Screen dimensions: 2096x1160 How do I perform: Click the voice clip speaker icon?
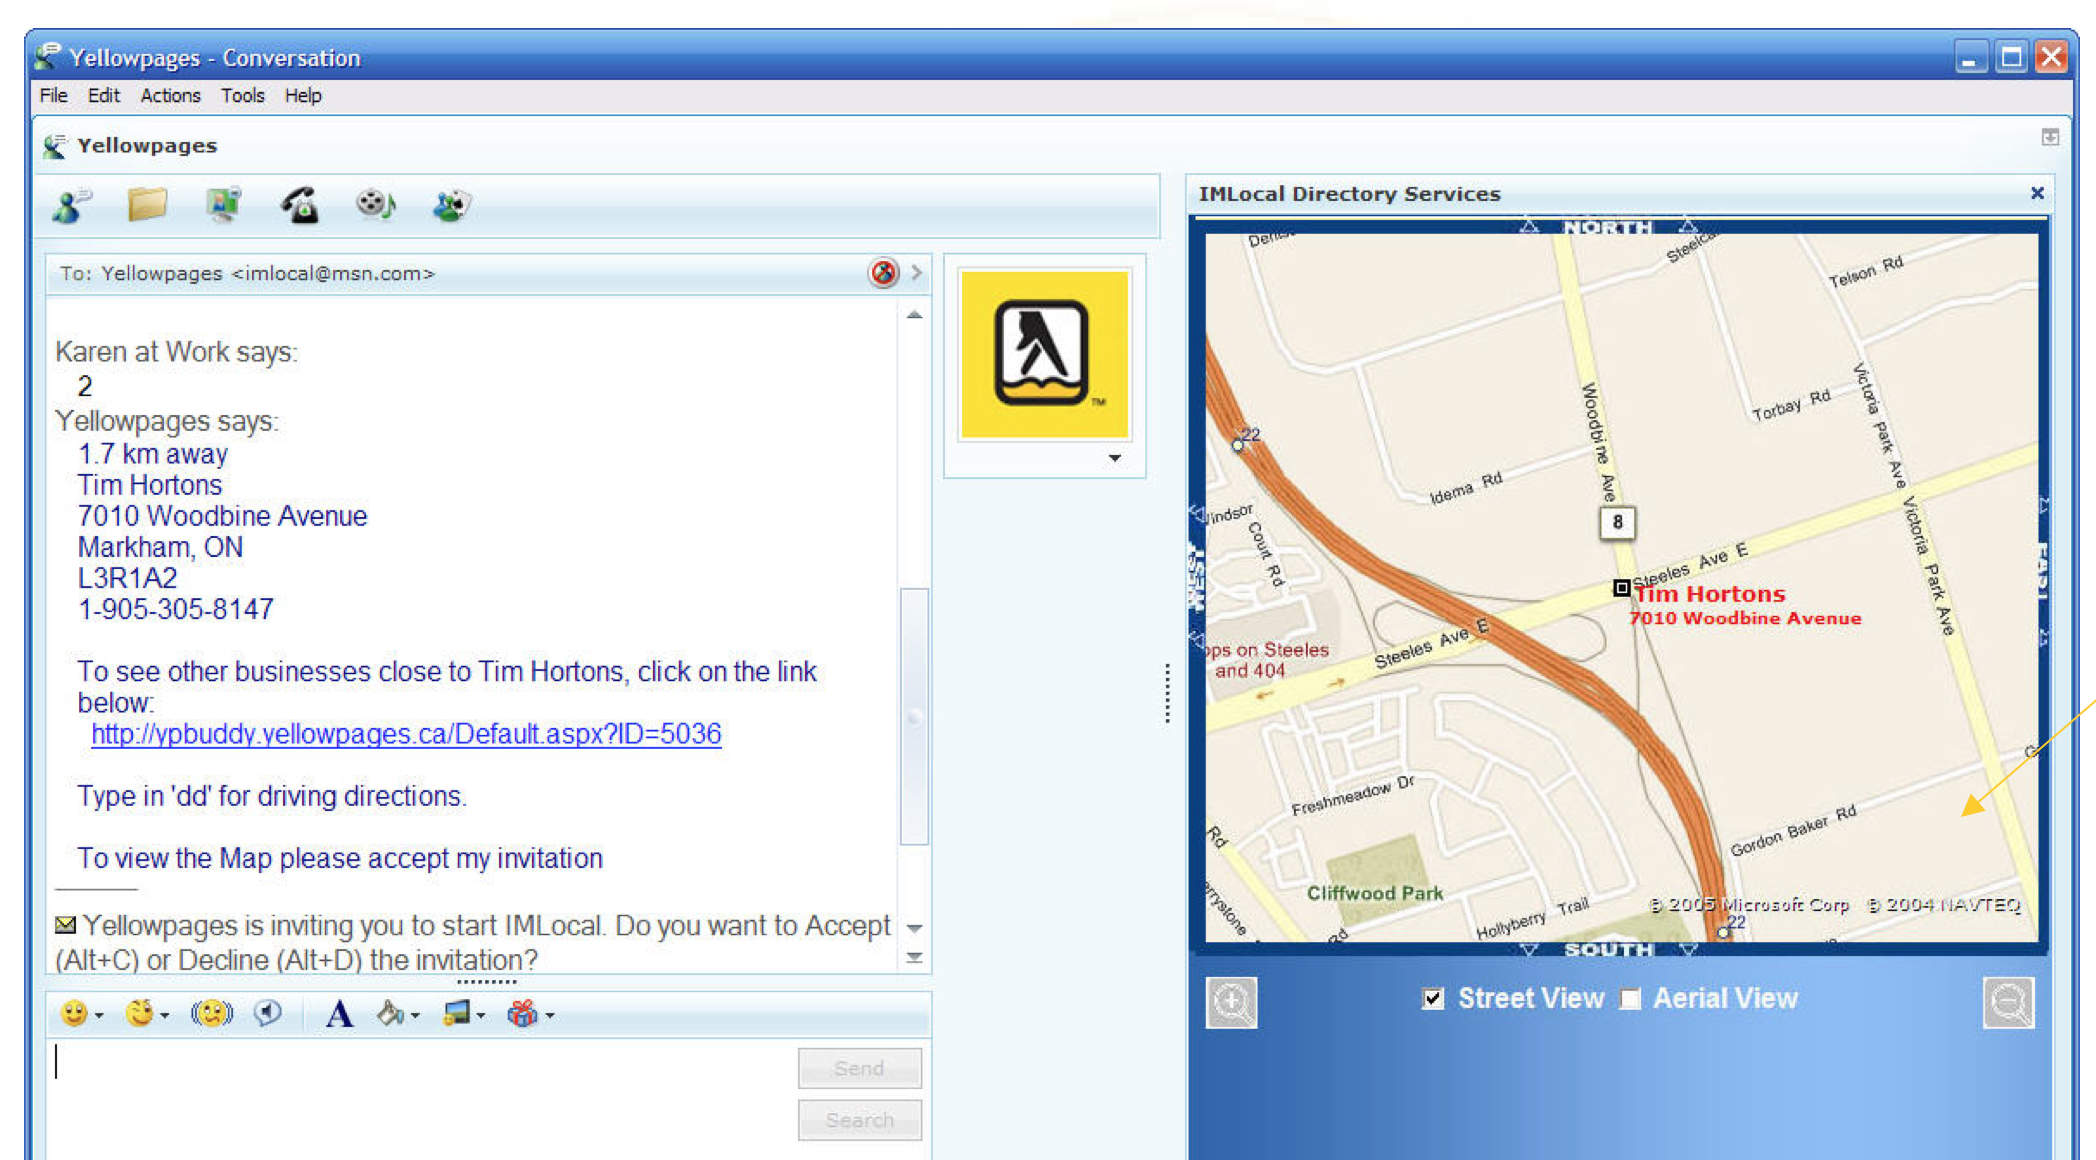click(x=267, y=1014)
